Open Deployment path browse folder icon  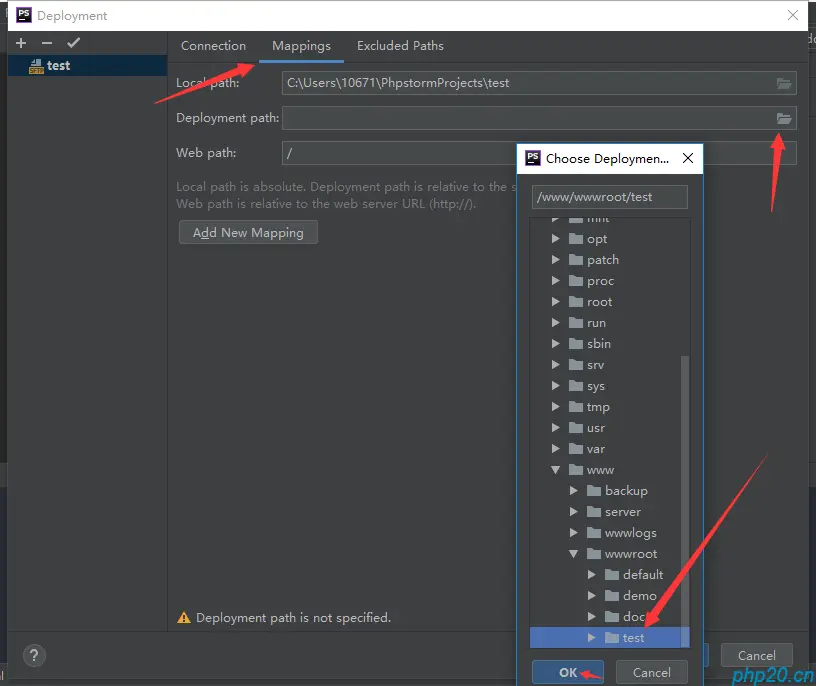pos(784,119)
